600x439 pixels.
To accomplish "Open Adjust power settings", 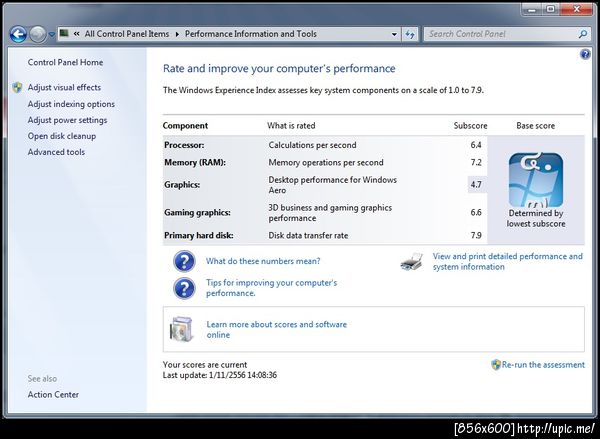I will [67, 120].
